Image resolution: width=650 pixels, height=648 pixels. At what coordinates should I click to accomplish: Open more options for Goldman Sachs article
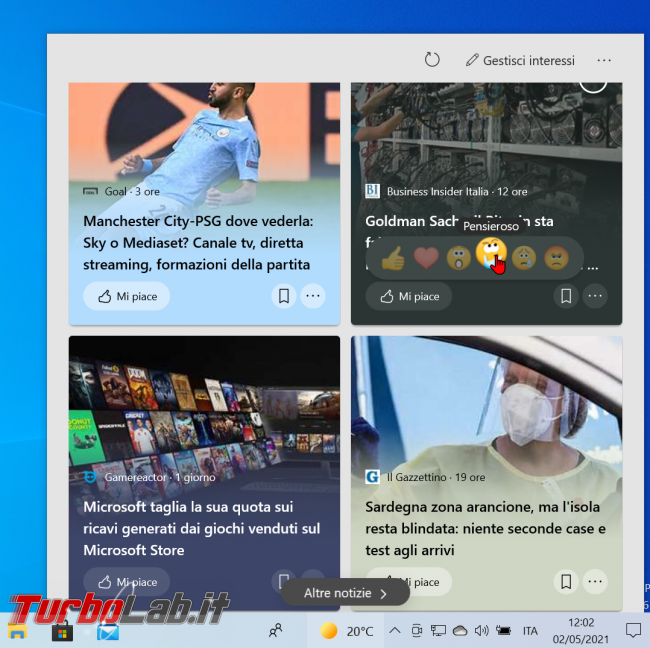[595, 296]
